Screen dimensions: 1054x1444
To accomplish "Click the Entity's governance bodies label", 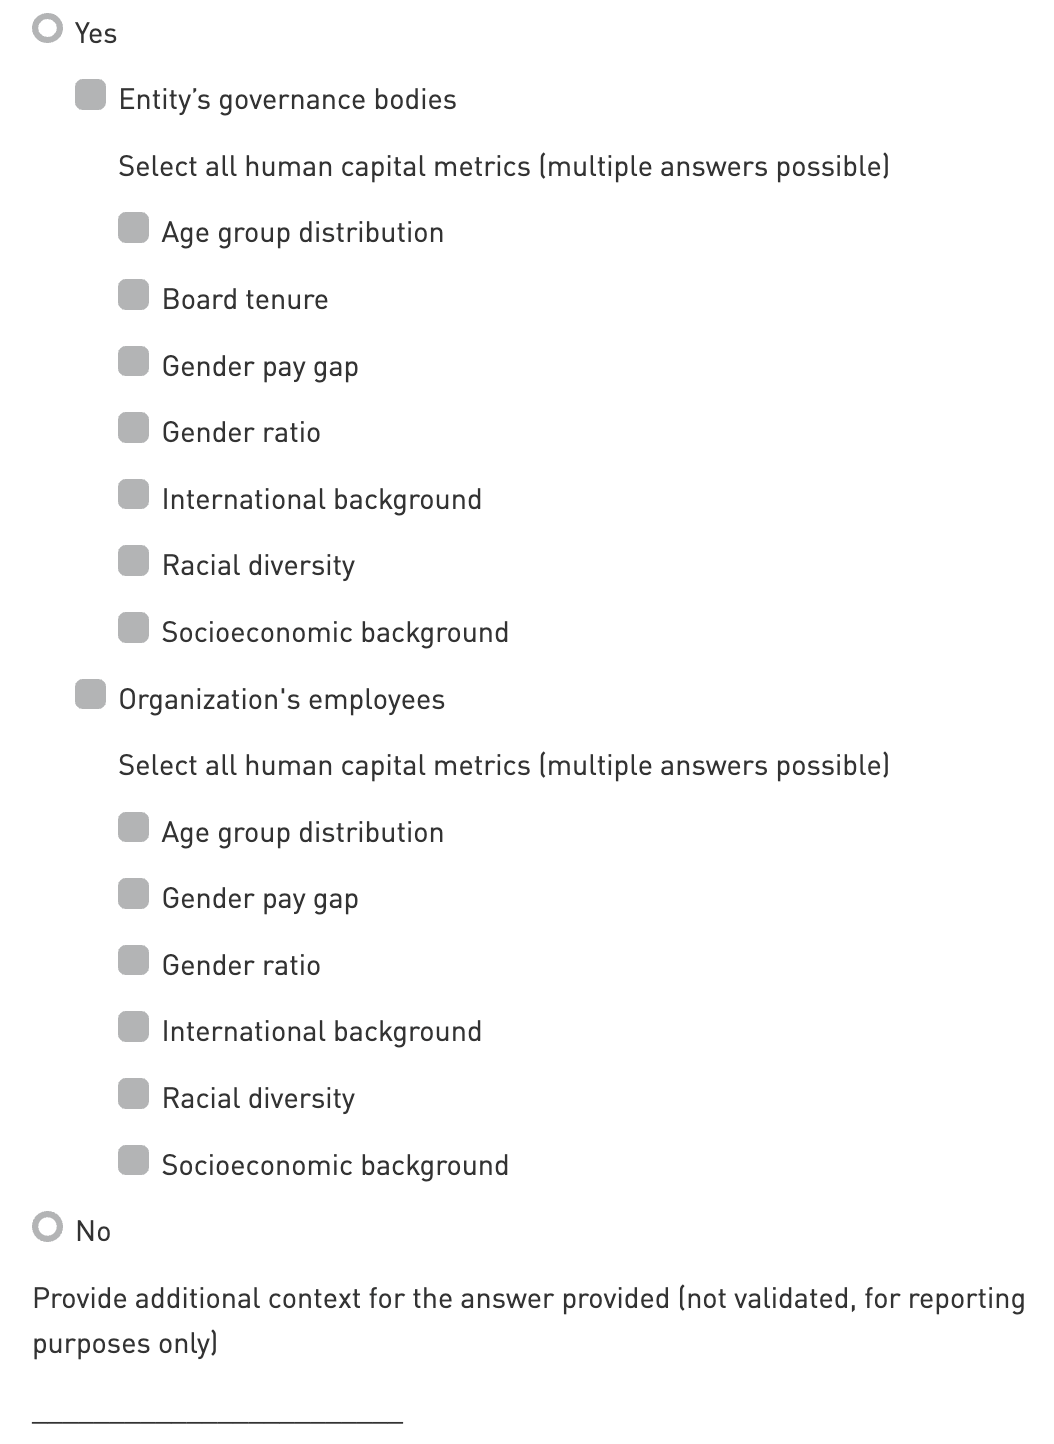I will [x=287, y=100].
